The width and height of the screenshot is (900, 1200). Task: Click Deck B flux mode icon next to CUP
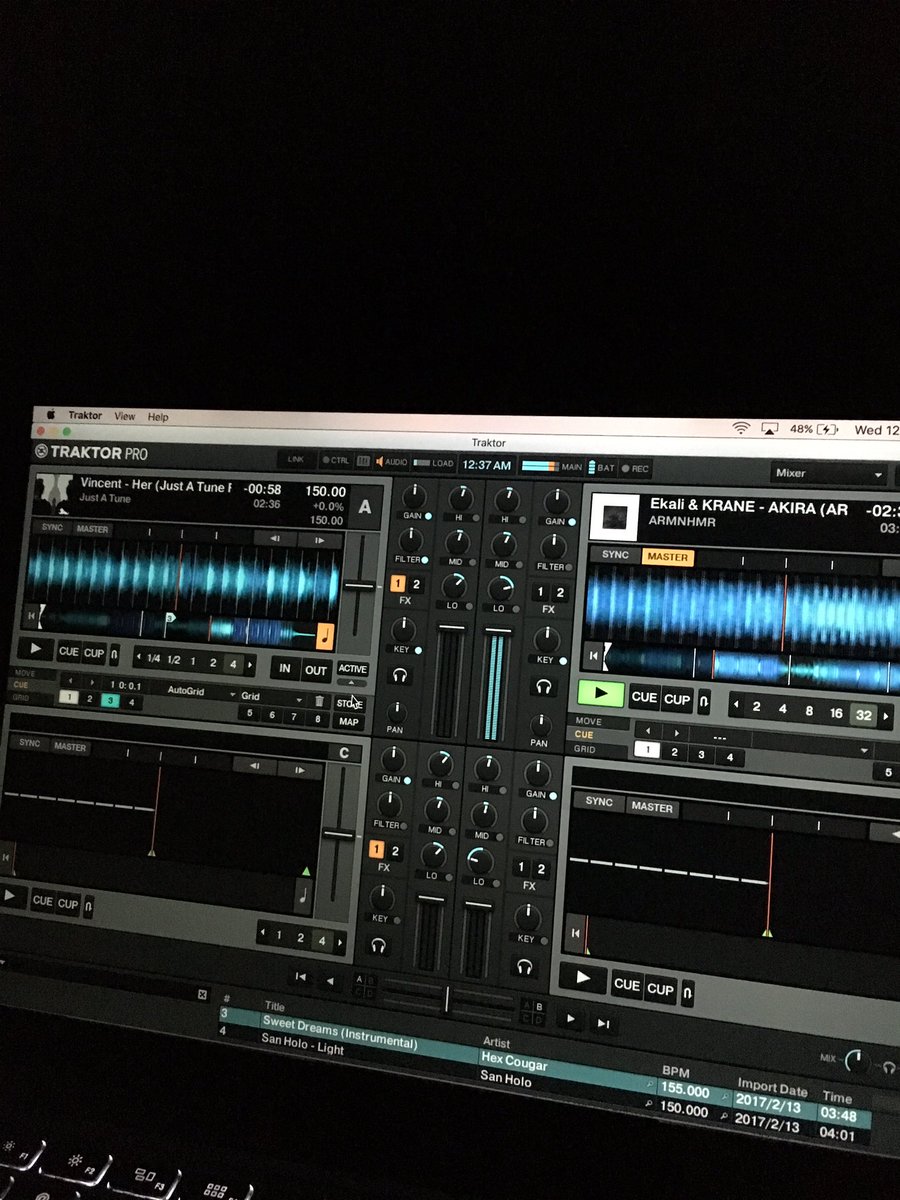704,701
